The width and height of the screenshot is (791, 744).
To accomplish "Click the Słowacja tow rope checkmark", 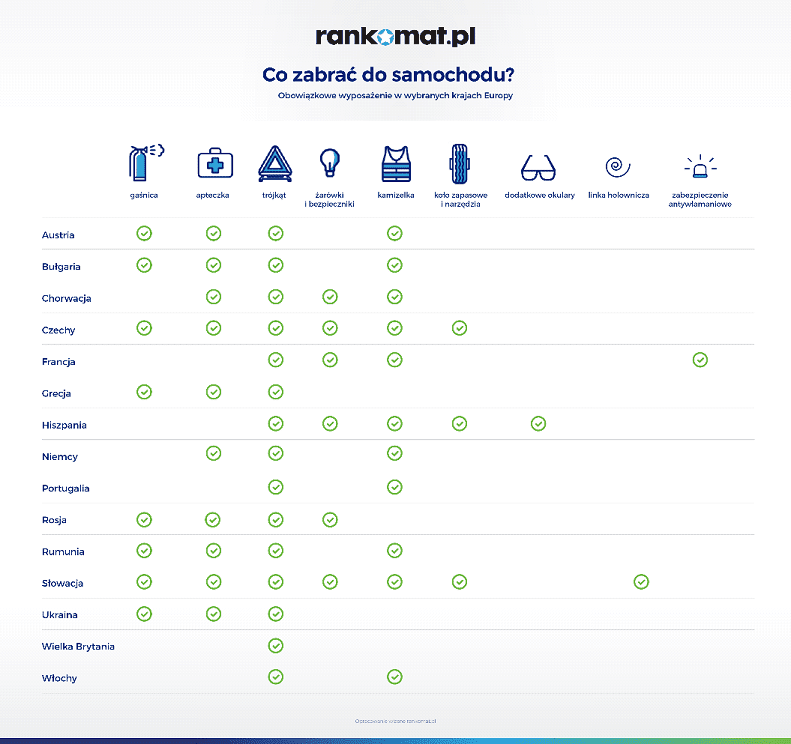I will point(641,582).
